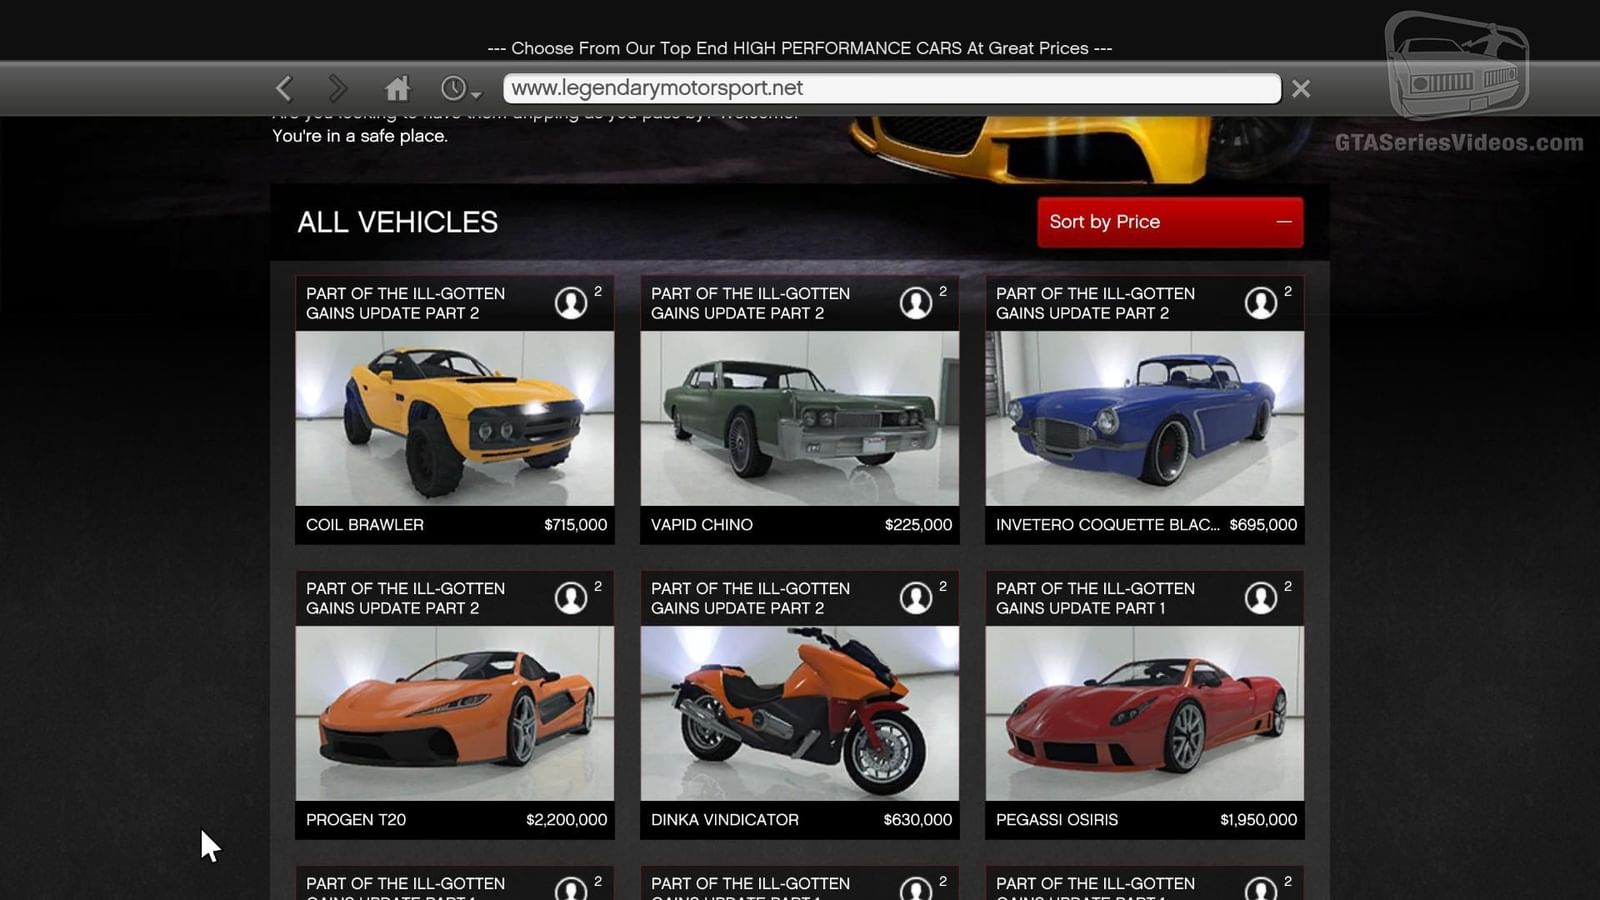
Task: Click the ALL VEHICLES heading
Action: coord(397,221)
